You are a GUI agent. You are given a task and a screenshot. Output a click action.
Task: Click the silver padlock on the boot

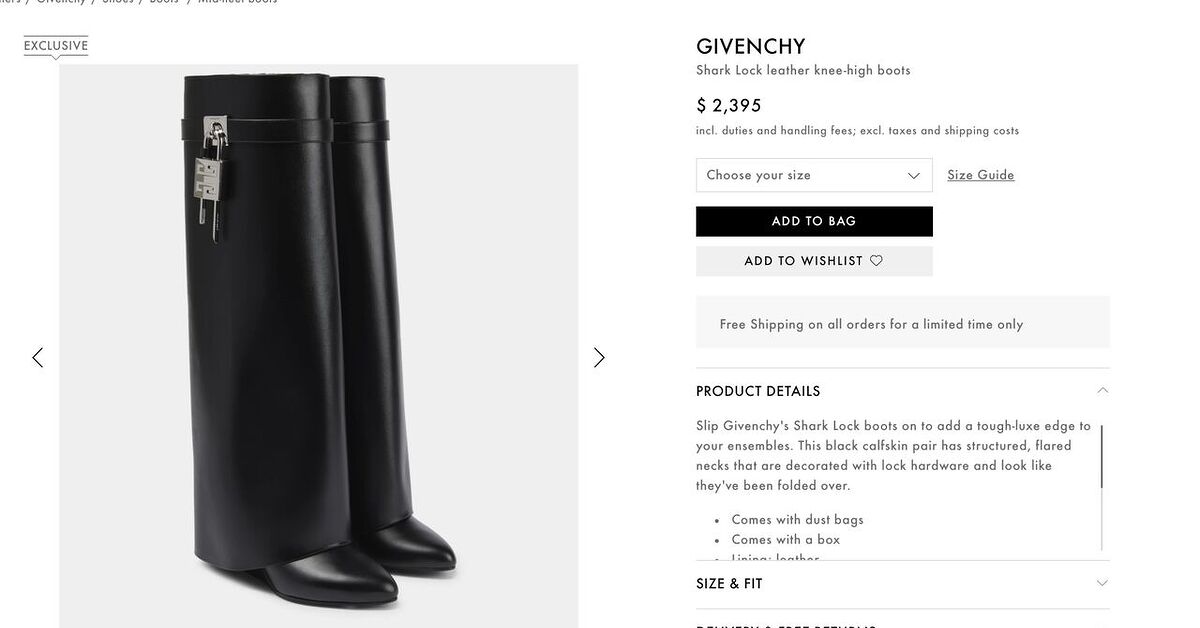pos(211,177)
